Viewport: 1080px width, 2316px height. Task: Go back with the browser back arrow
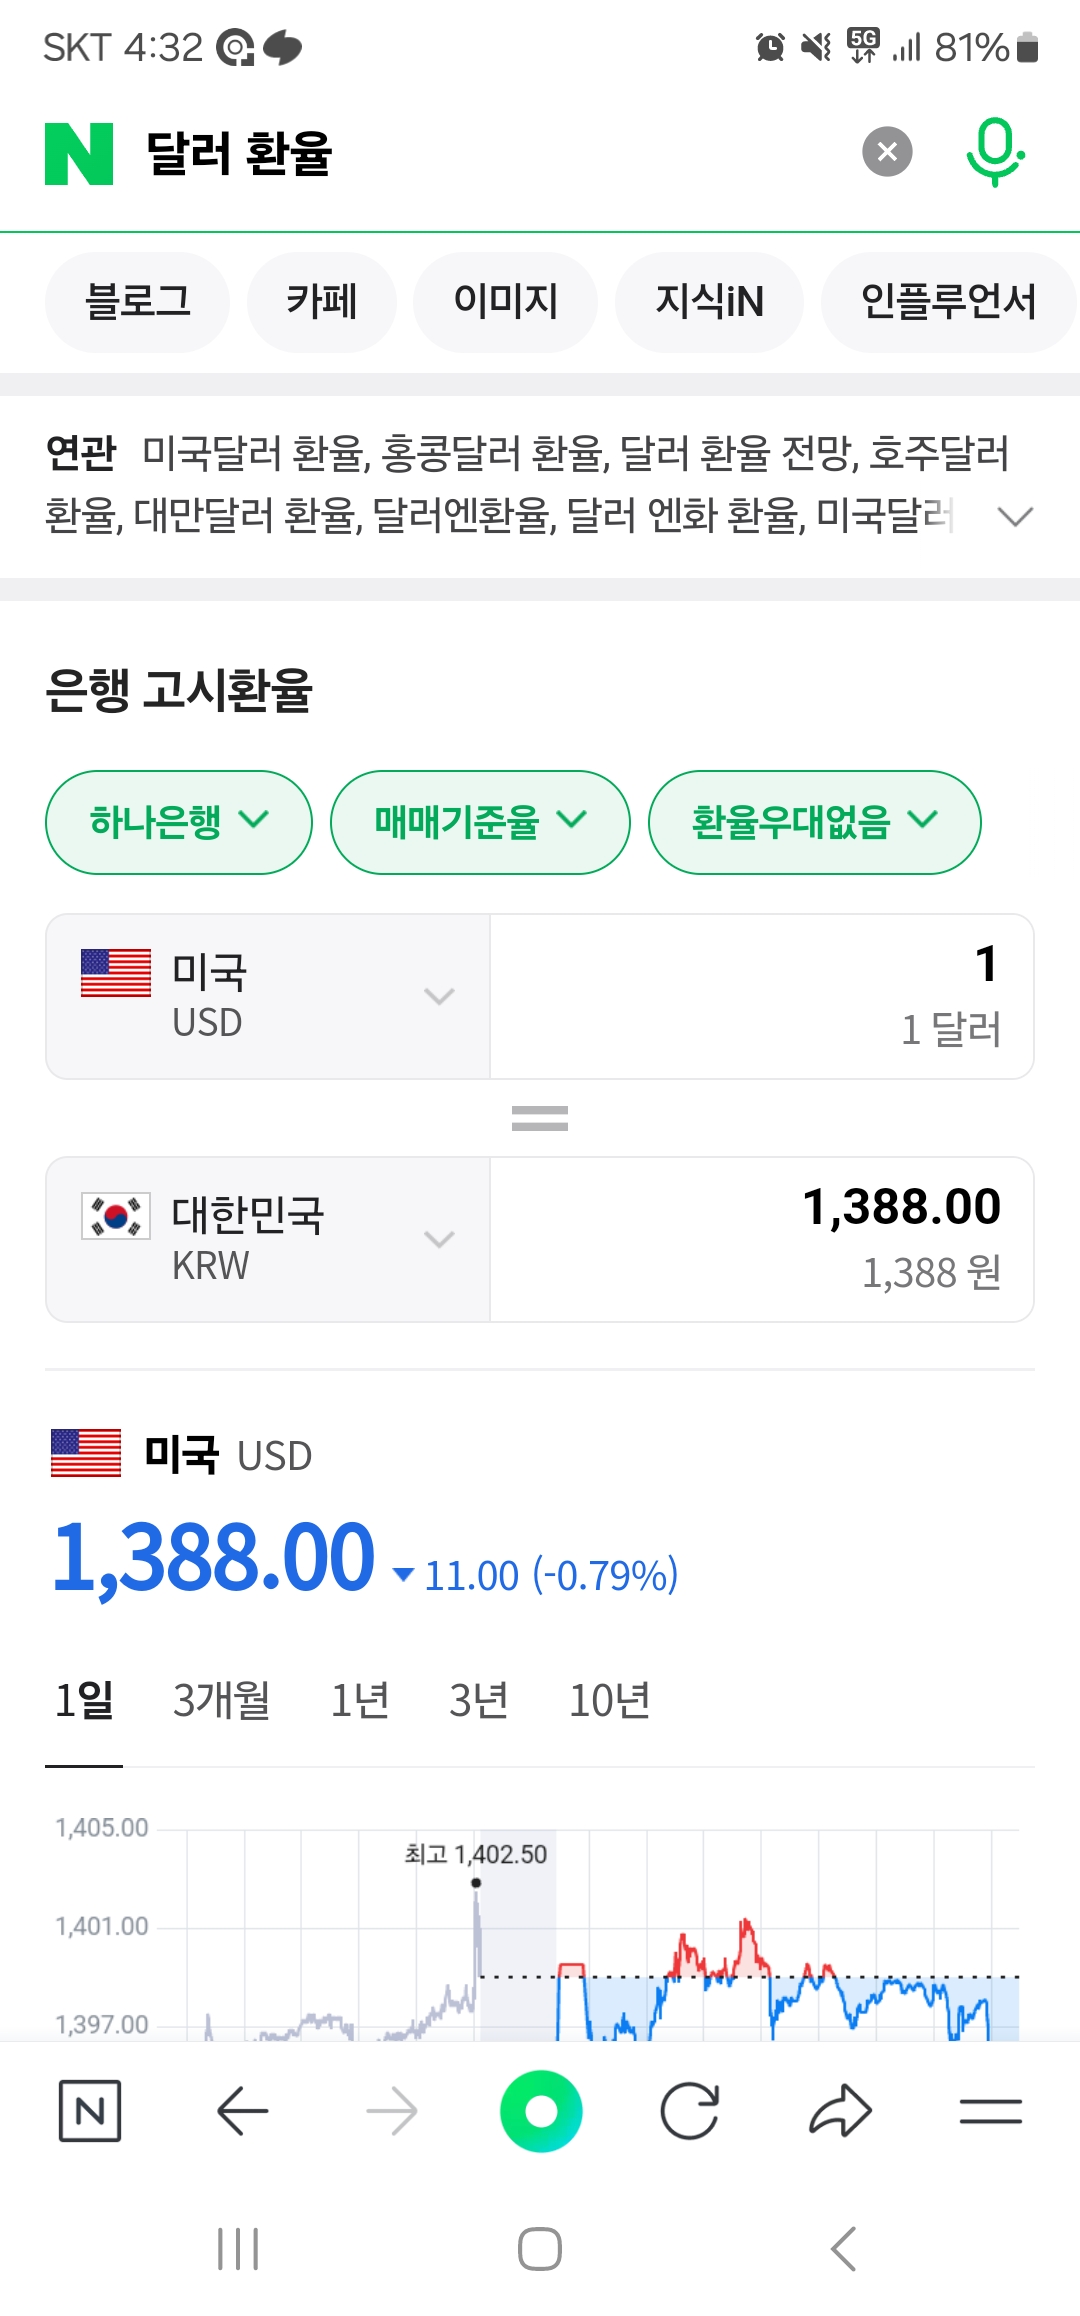242,2111
